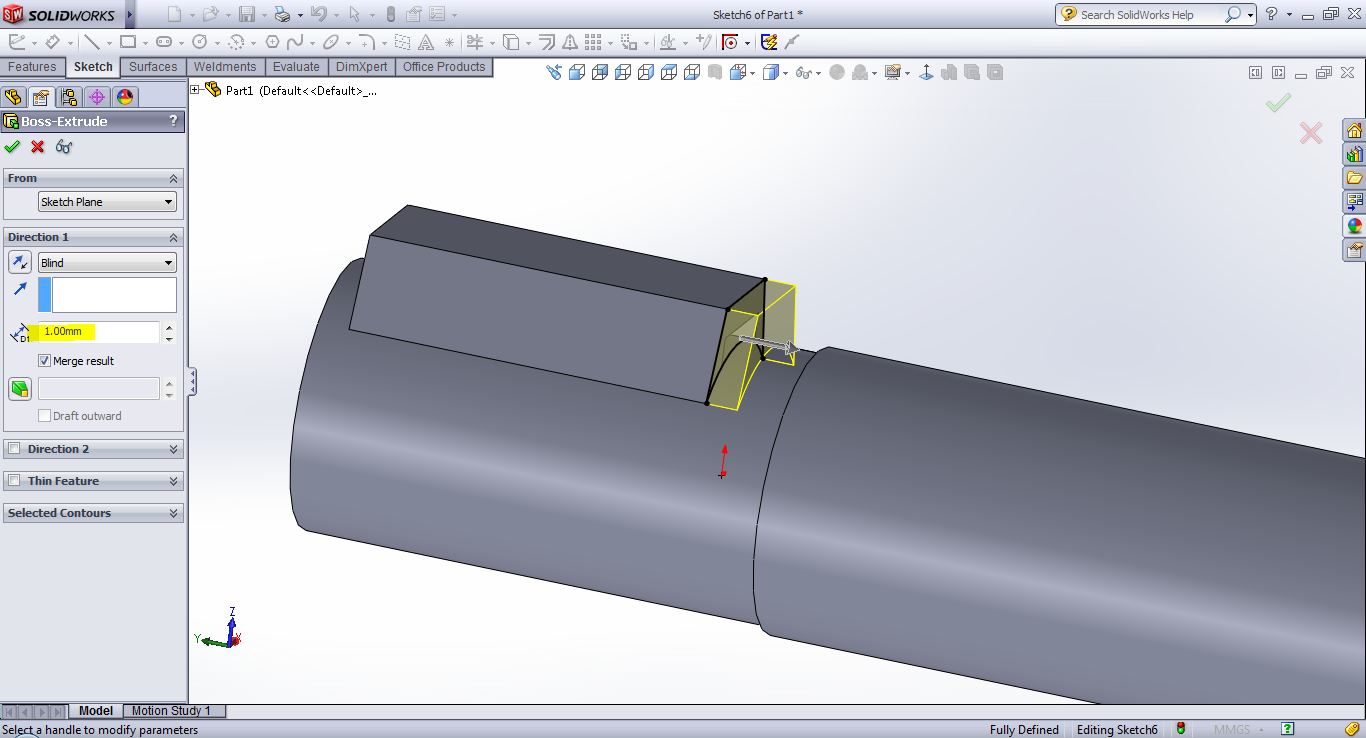Viewport: 1366px width, 738px height.
Task: Switch to the DimXpert tab
Action: click(362, 67)
